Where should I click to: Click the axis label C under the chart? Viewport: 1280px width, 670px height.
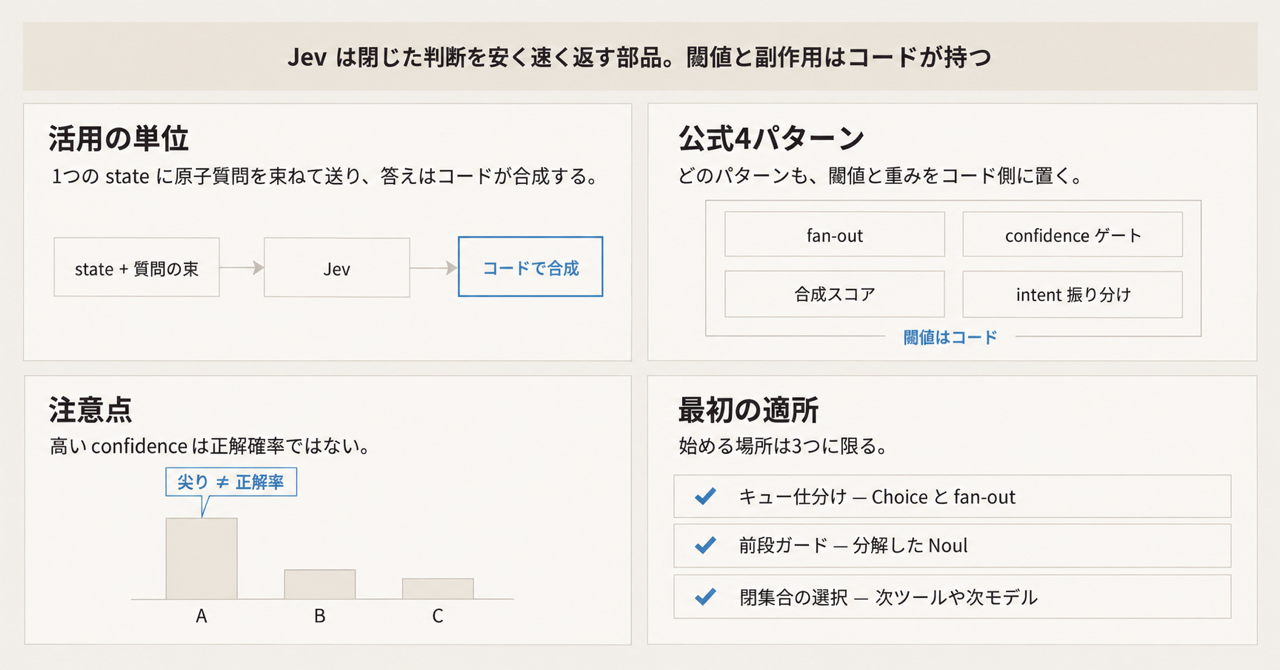tap(438, 616)
